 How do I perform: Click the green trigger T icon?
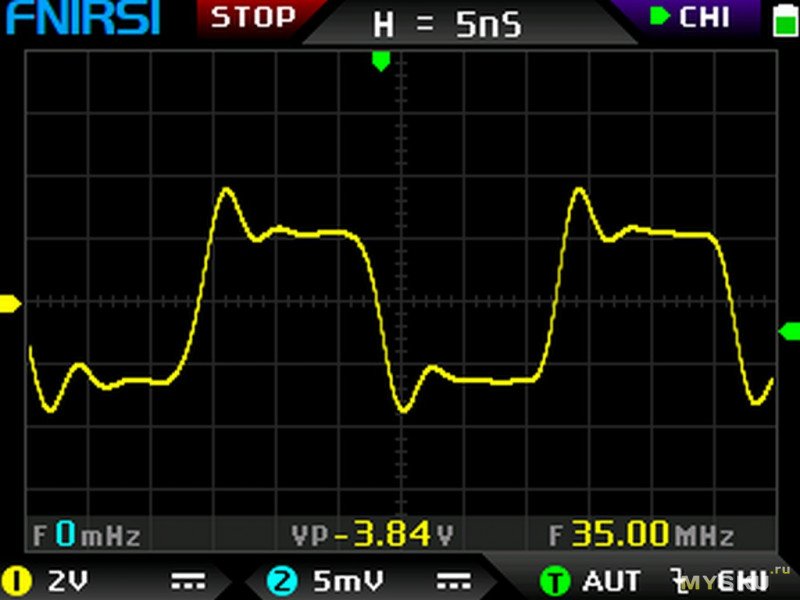coord(553,580)
